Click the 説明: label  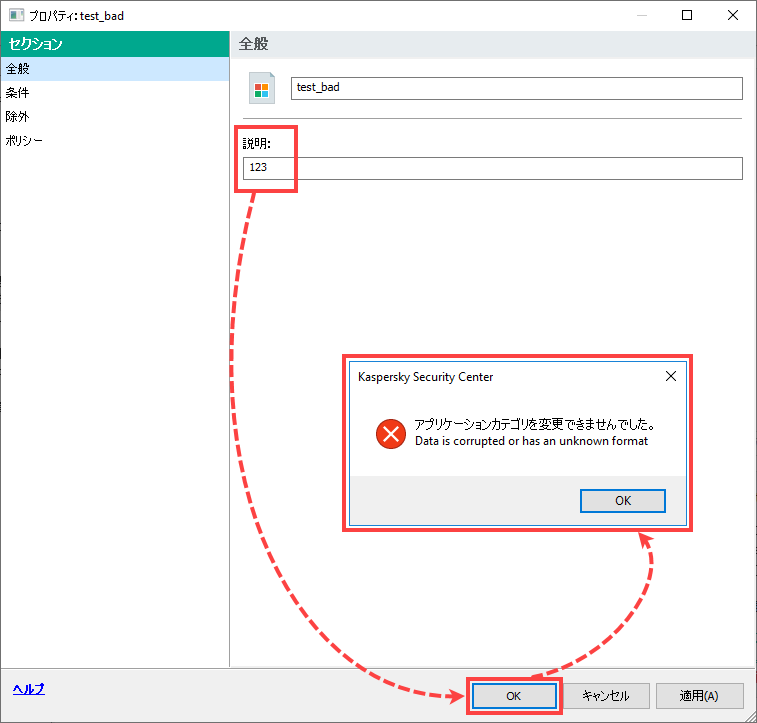tap(256, 143)
